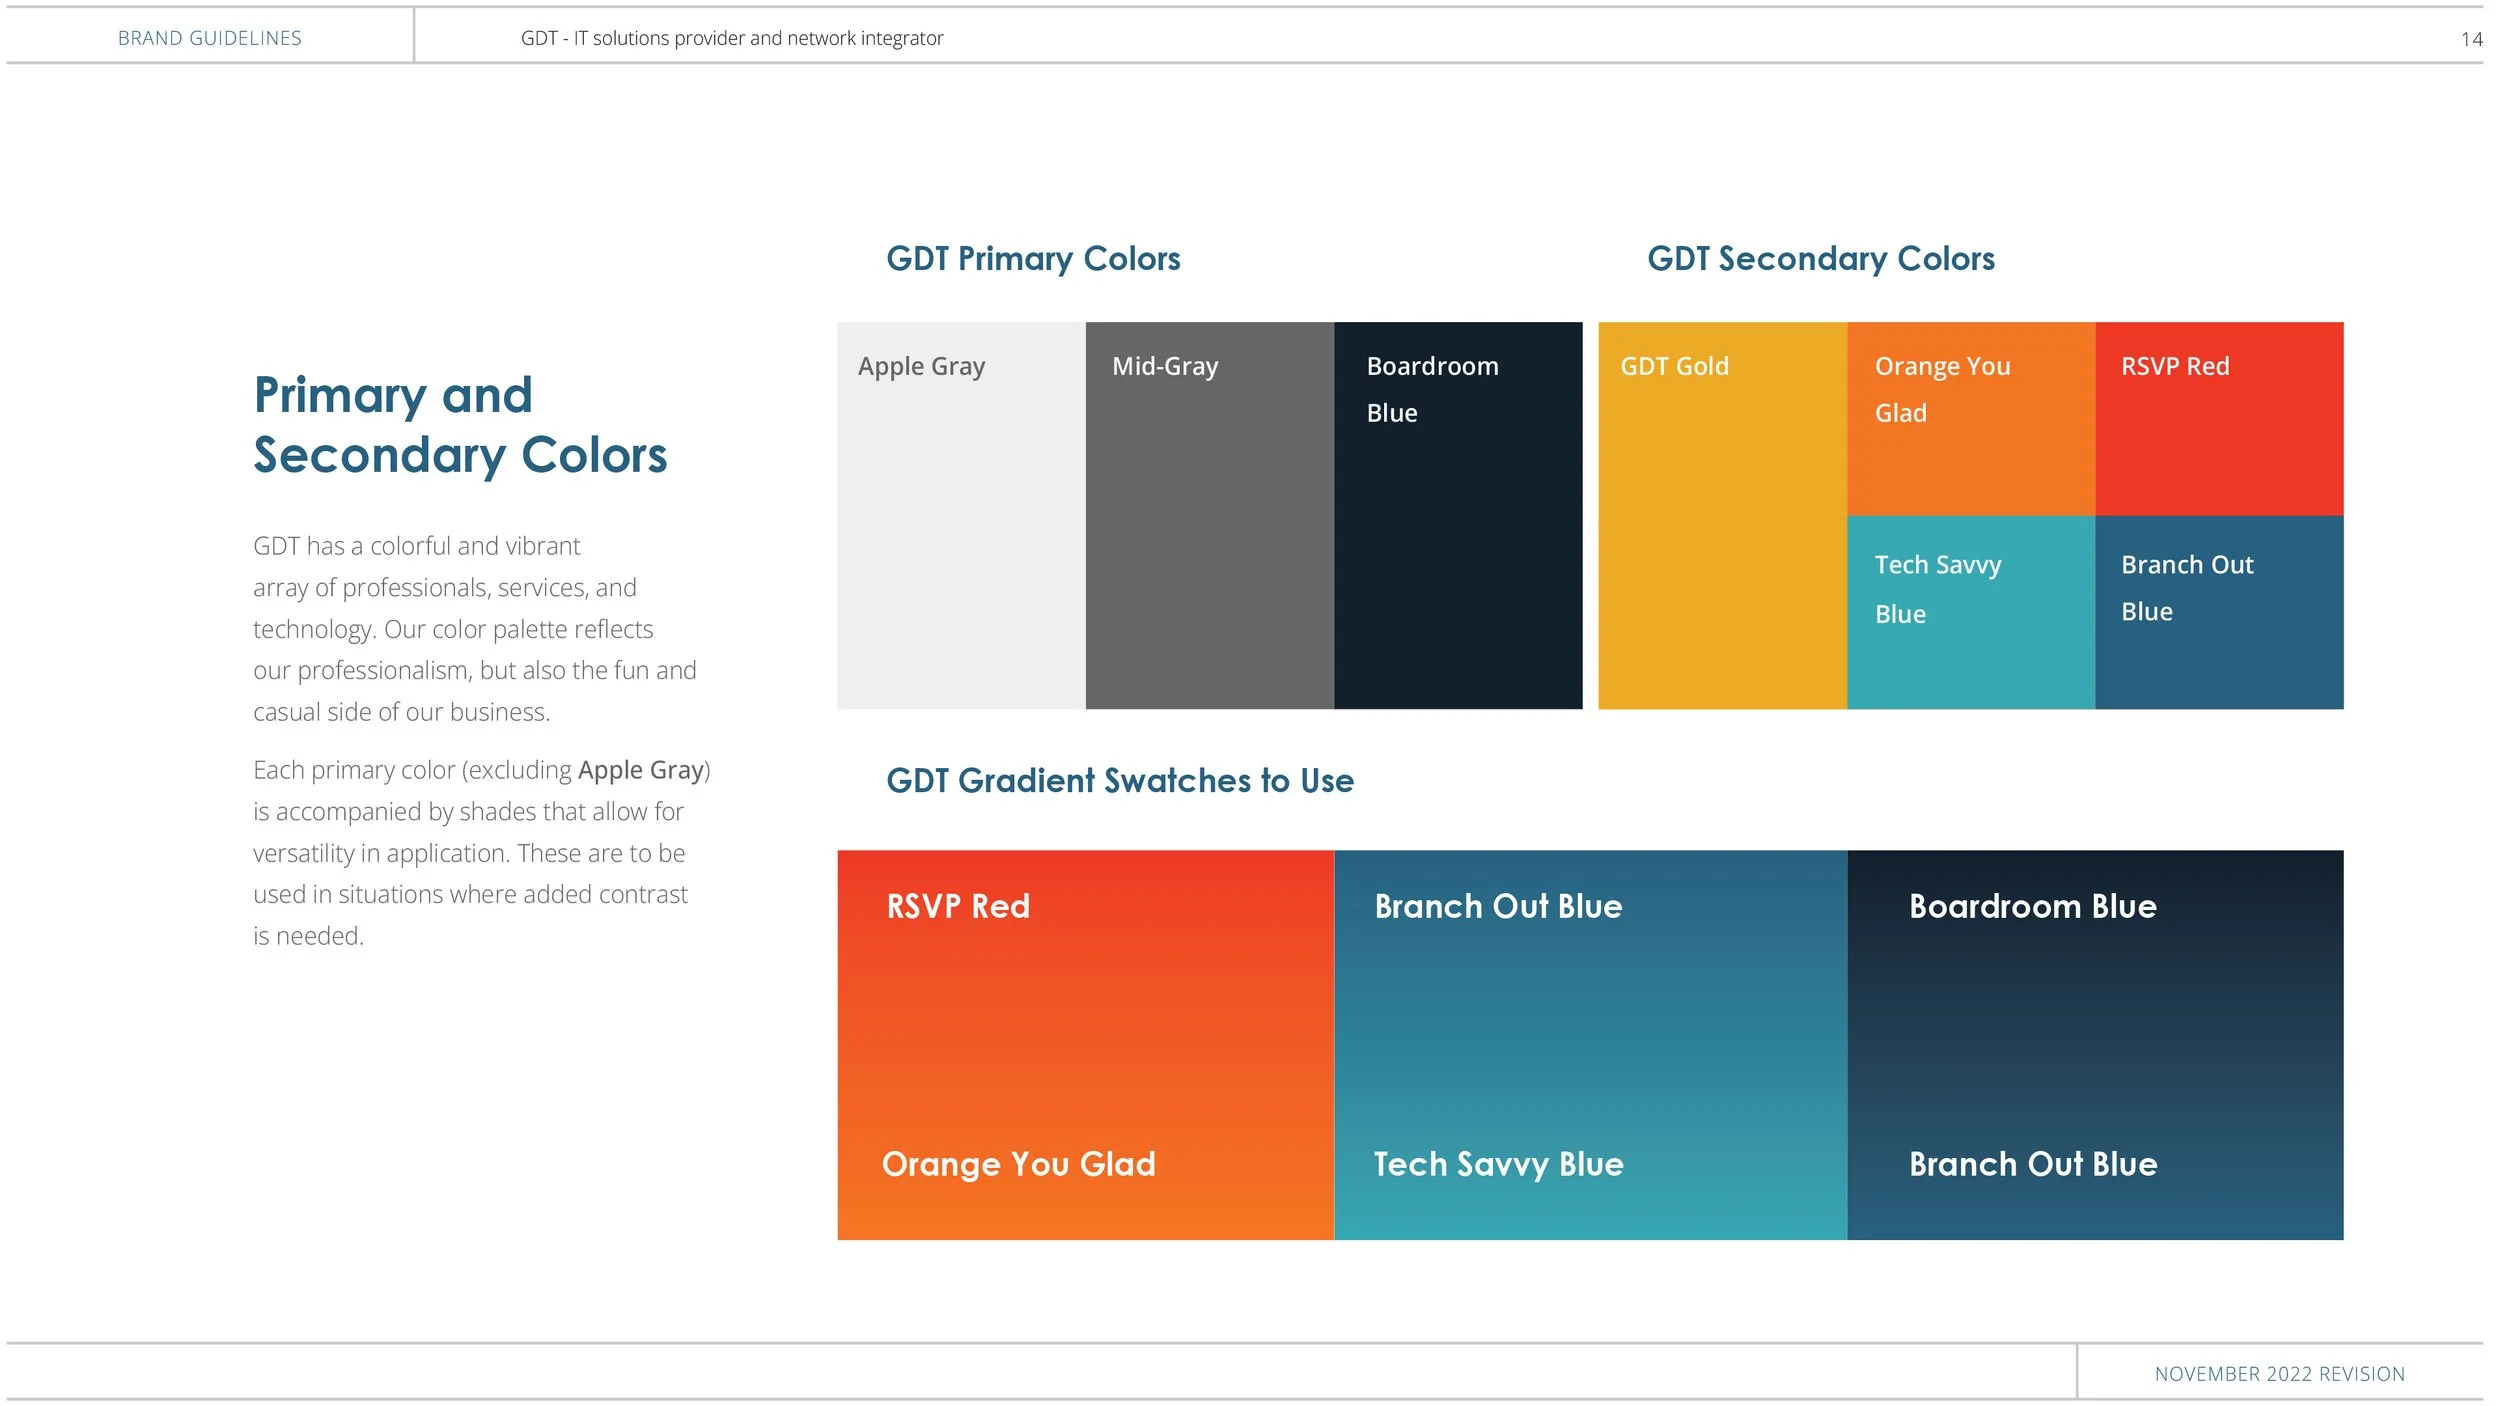Click the BRAND GUIDELINES header label
Image resolution: width=2500 pixels, height=1406 pixels.
[210, 38]
